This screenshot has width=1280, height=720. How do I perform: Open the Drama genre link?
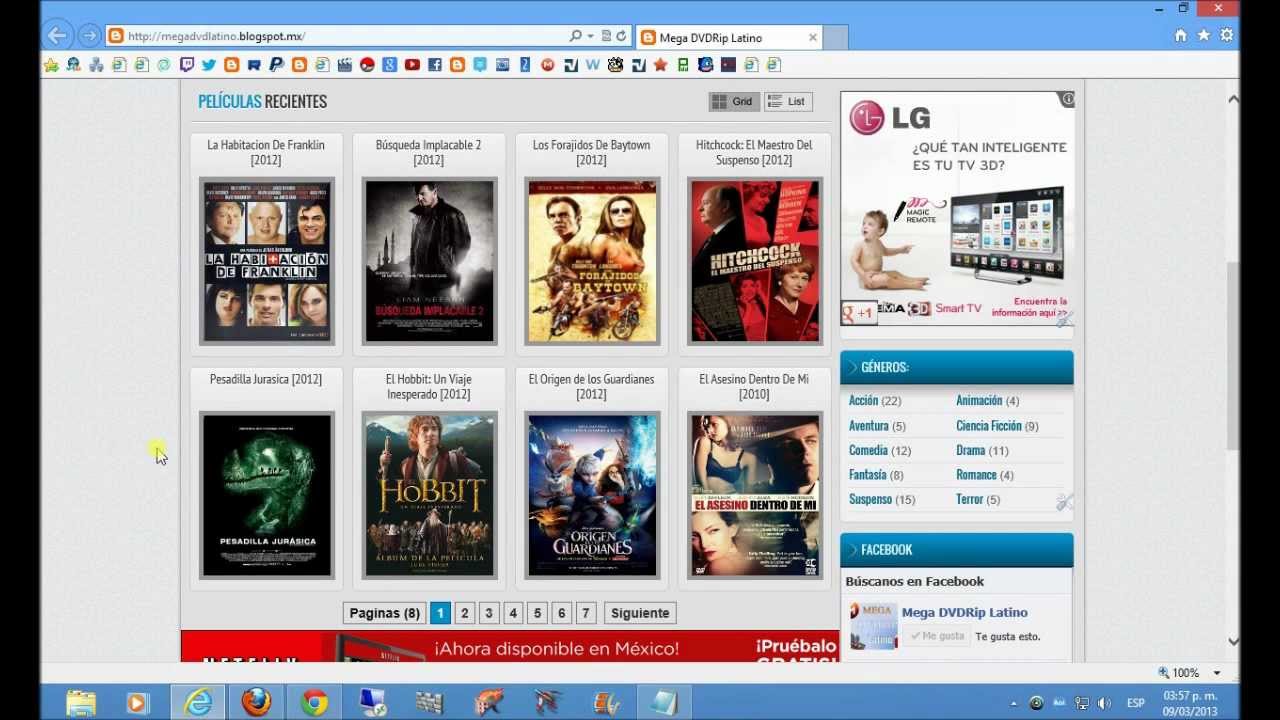pyautogui.click(x=970, y=451)
